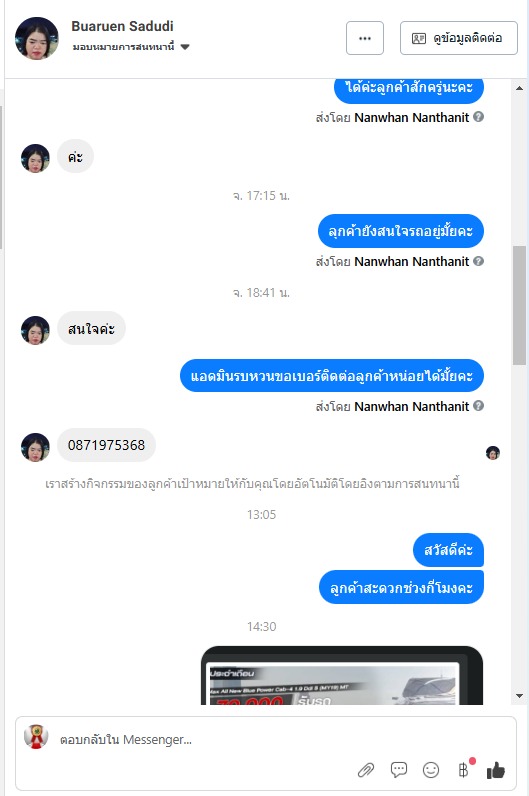
Task: Click the chat scrollbar thumb
Action: click(519, 306)
